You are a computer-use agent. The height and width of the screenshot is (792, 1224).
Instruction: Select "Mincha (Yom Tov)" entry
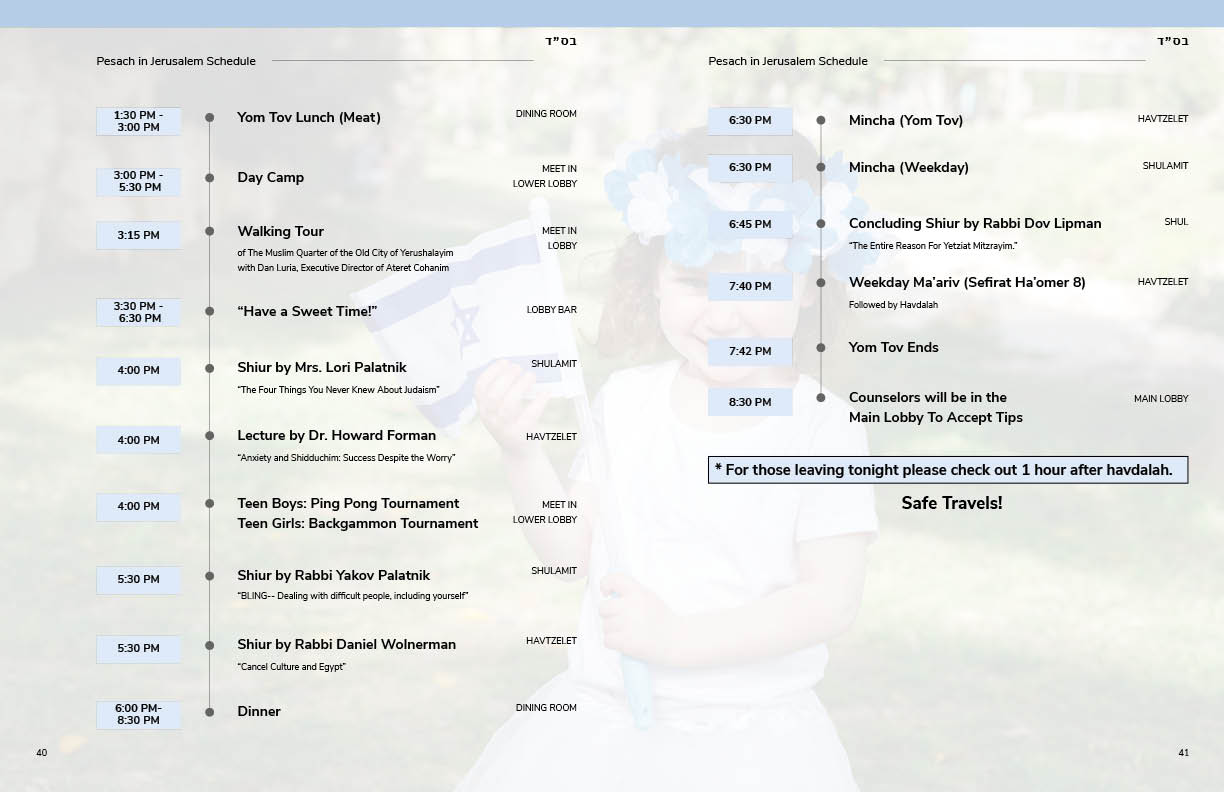click(x=906, y=120)
